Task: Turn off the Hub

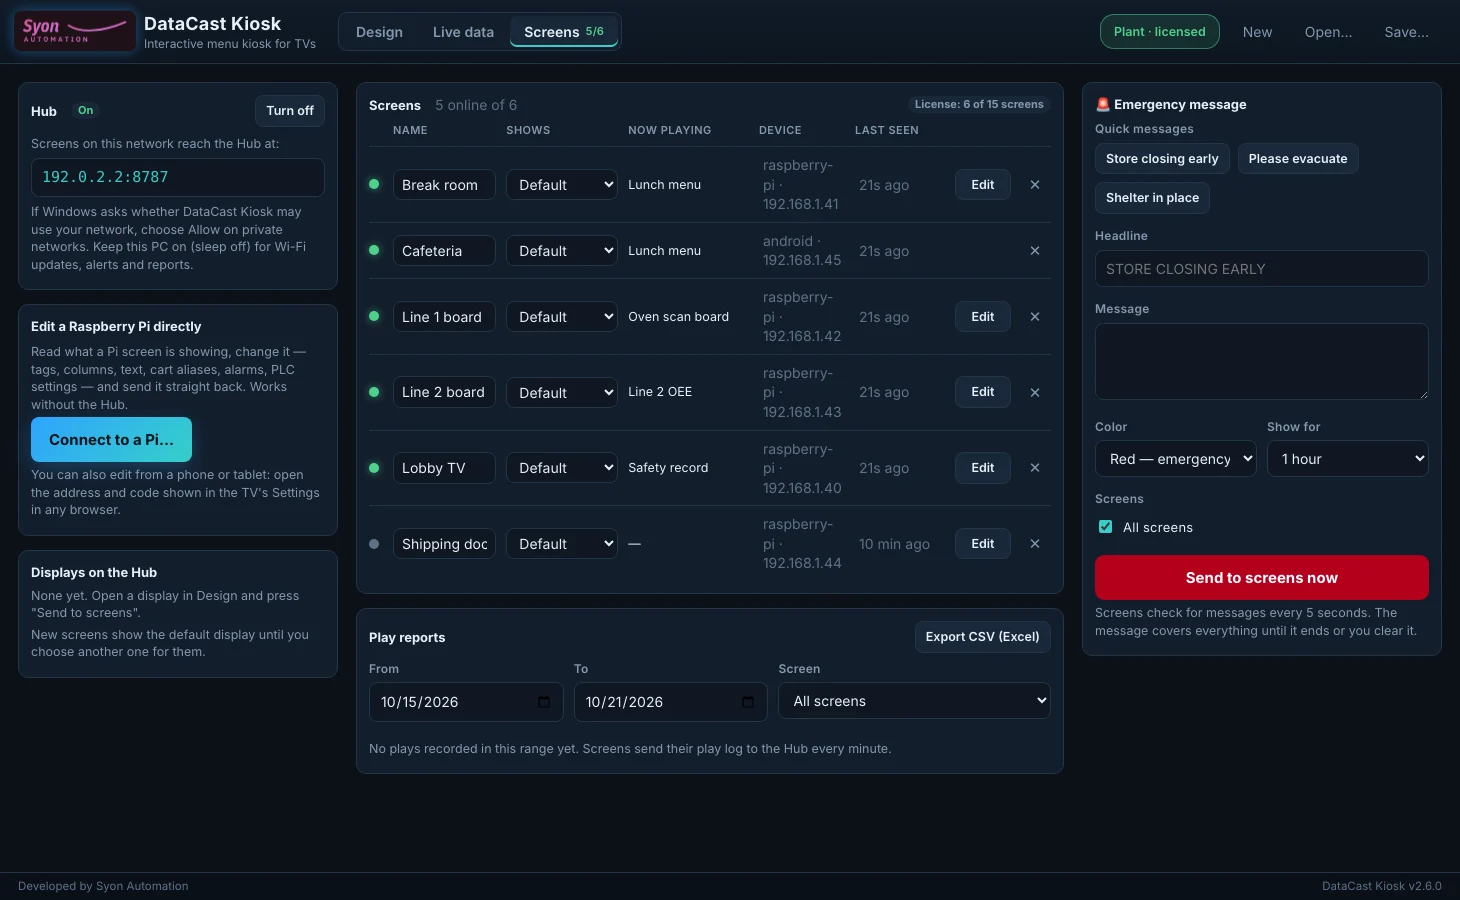Action: [x=290, y=111]
